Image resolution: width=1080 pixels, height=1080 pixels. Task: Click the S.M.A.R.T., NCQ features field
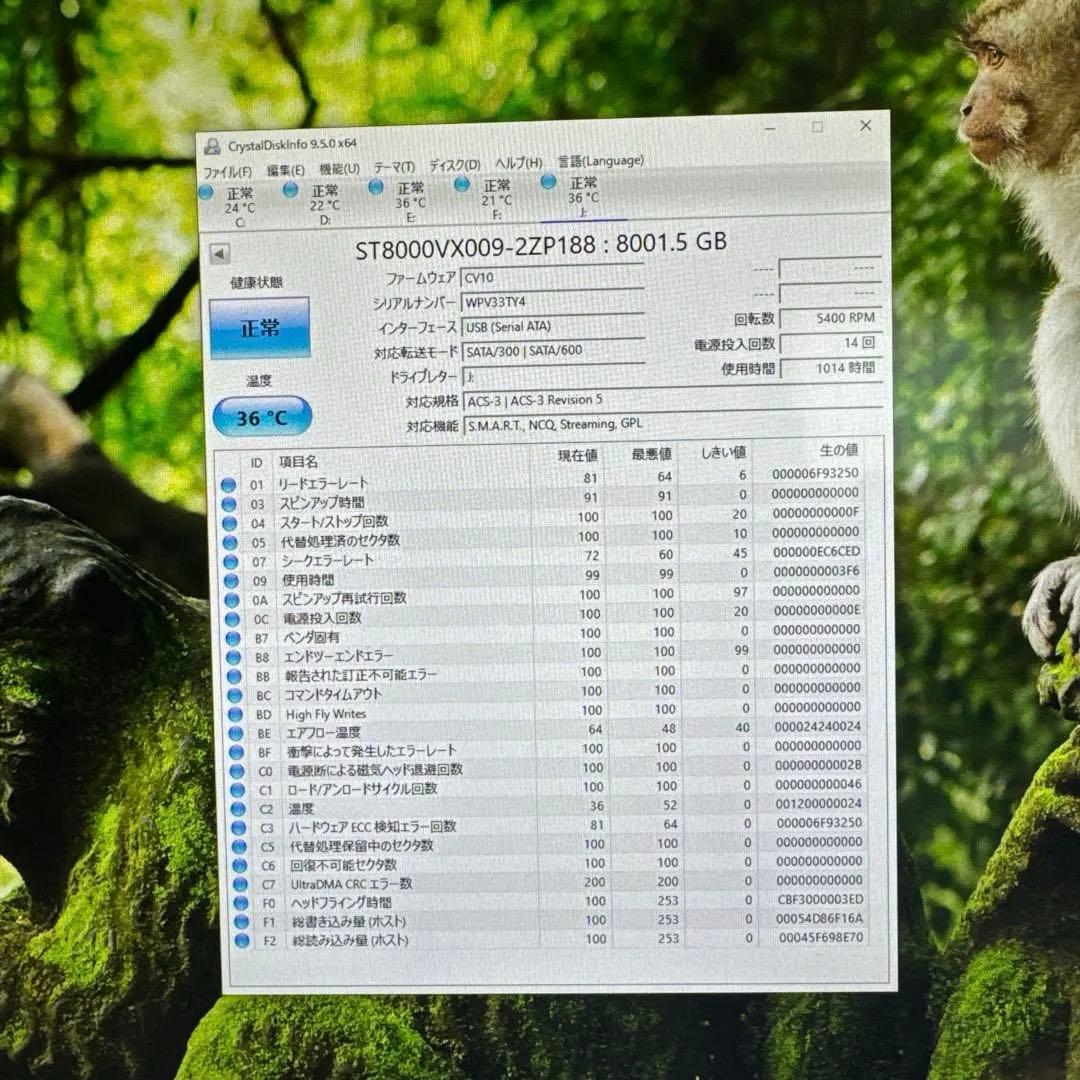tap(674, 424)
